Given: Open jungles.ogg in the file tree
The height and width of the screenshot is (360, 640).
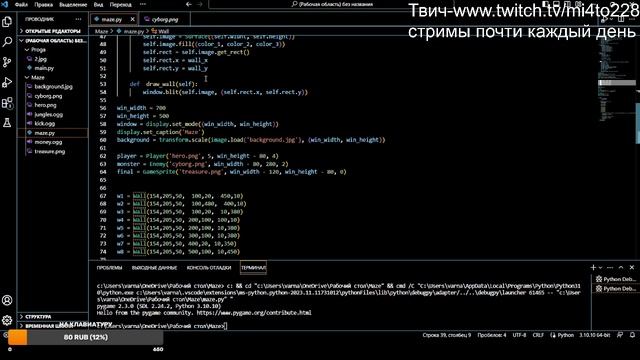Looking at the screenshot, I should (49, 115).
